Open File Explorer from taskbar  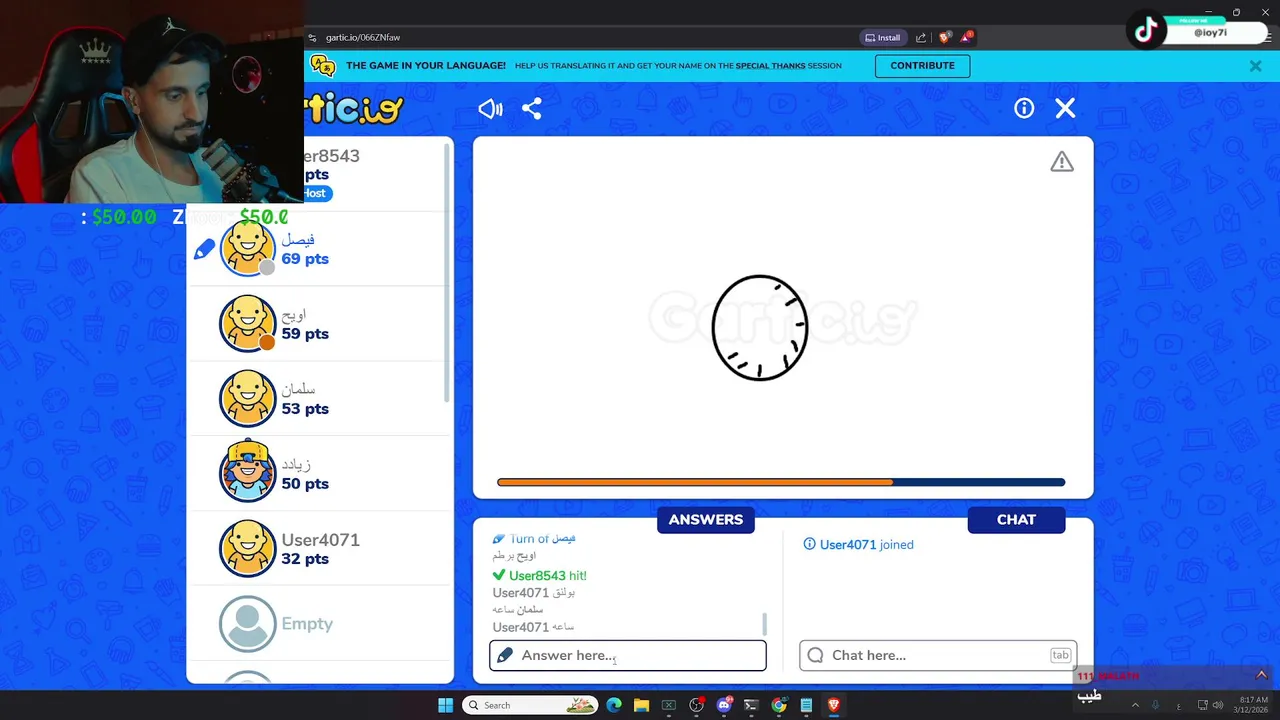click(641, 705)
